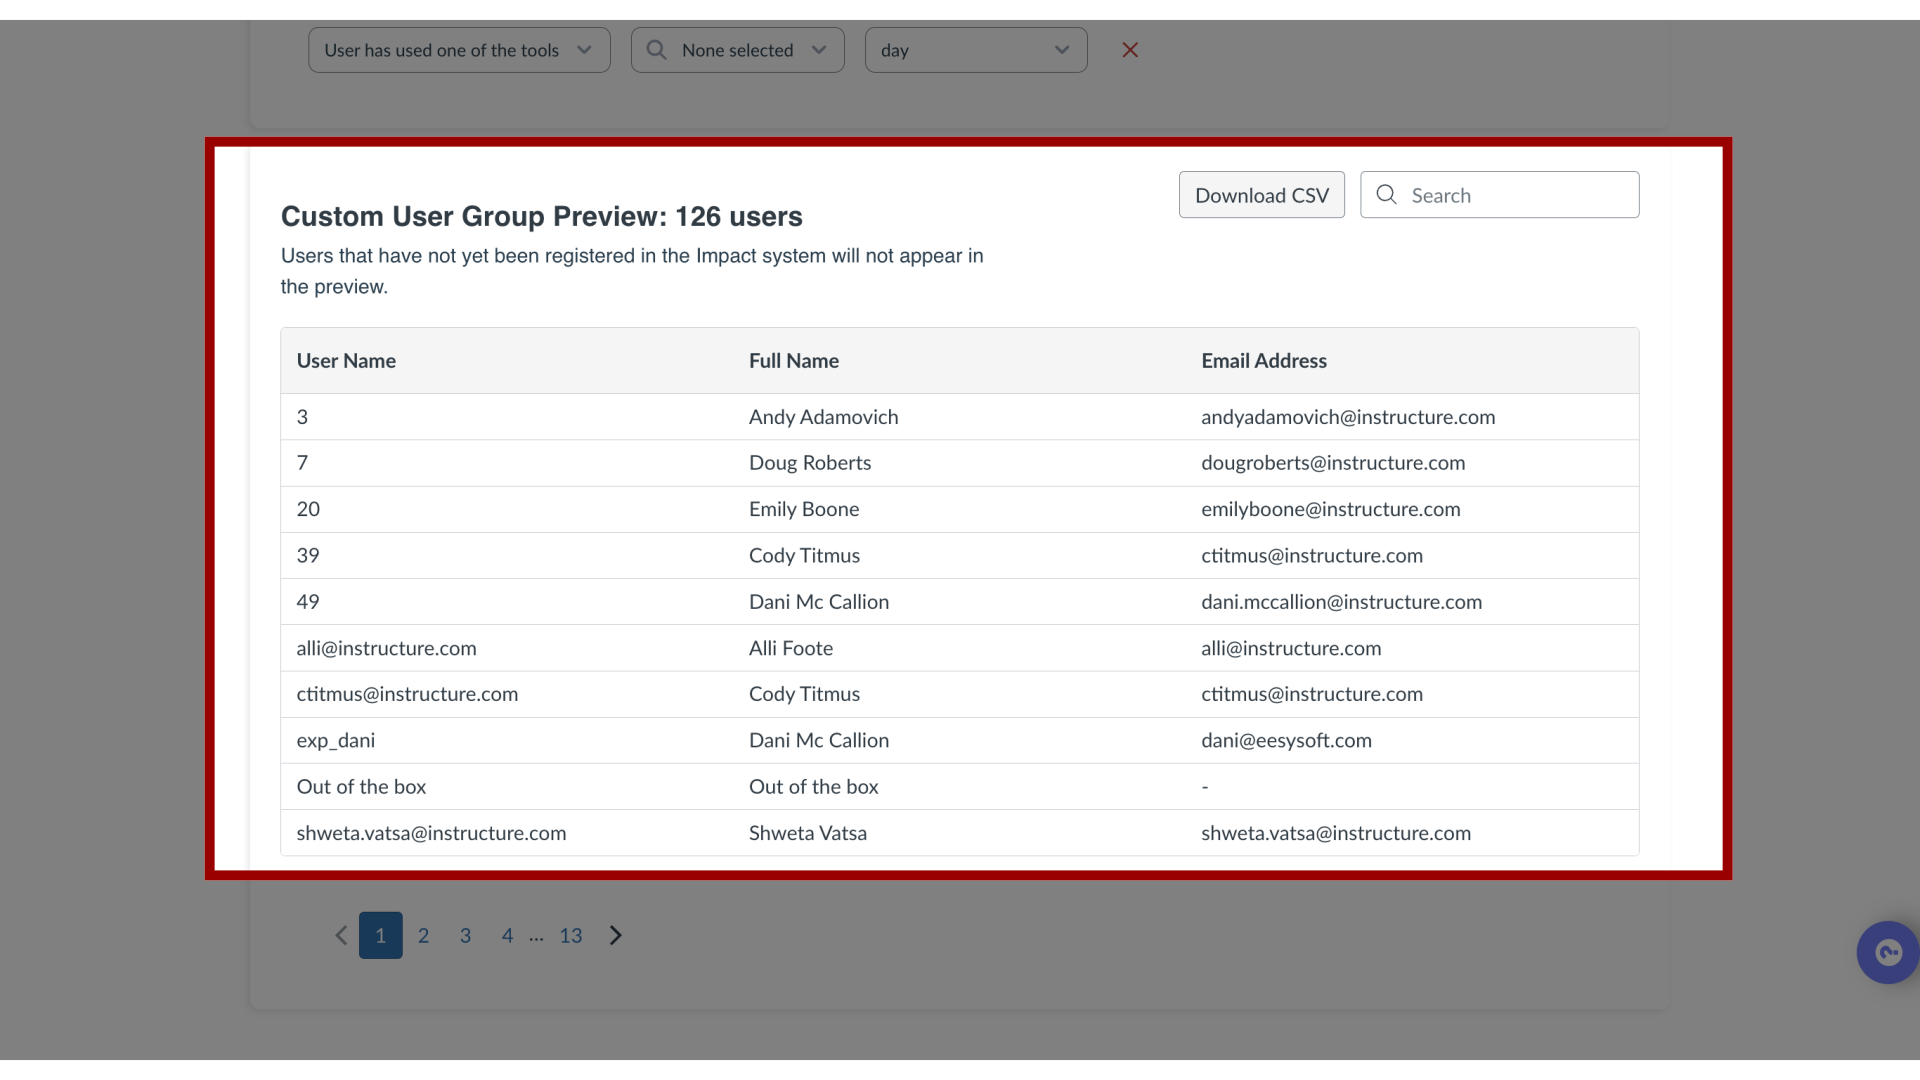Go to next page with right arrow

click(x=616, y=935)
